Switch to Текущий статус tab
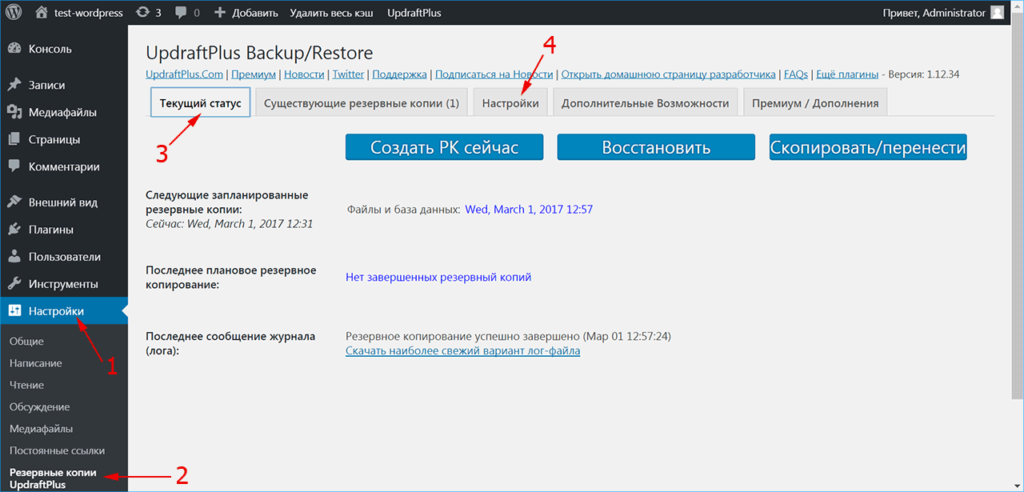Viewport: 1024px width, 492px height. 200,103
